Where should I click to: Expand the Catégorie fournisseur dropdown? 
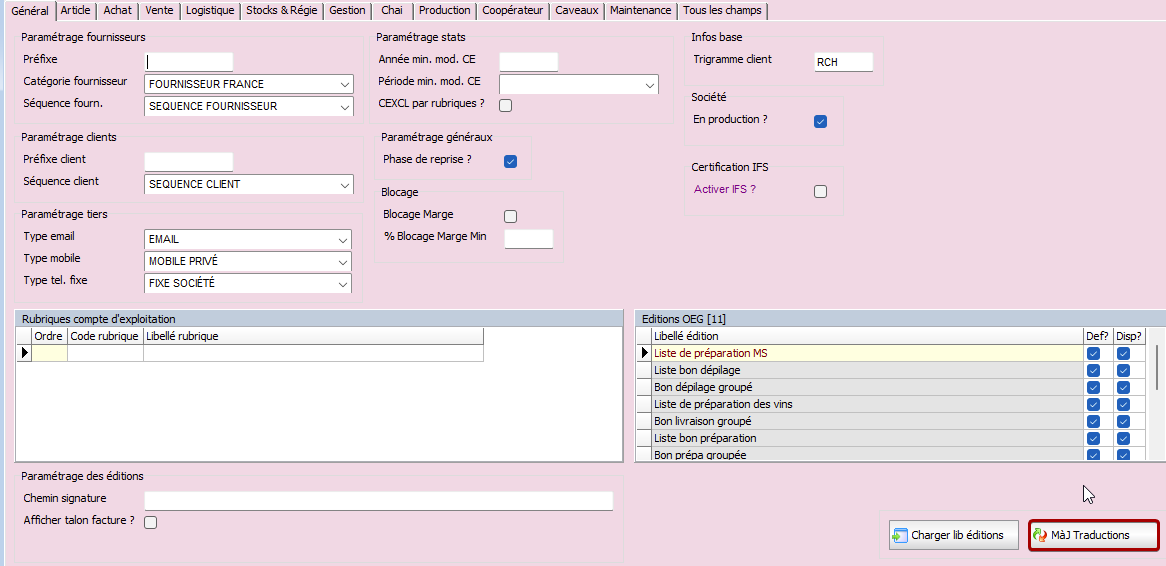[344, 85]
